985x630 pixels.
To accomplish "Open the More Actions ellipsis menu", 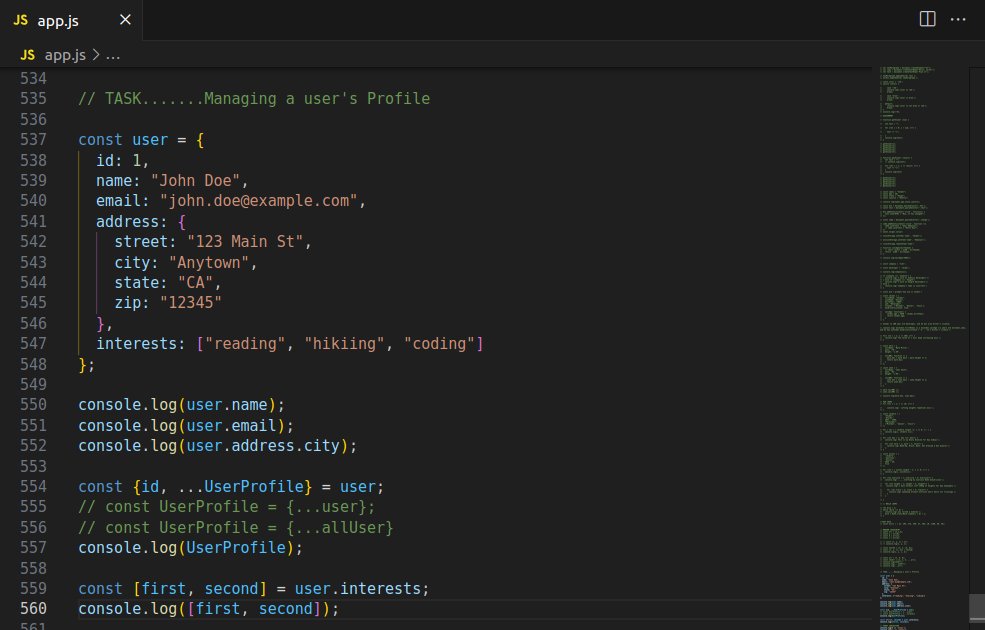I will coord(958,19).
